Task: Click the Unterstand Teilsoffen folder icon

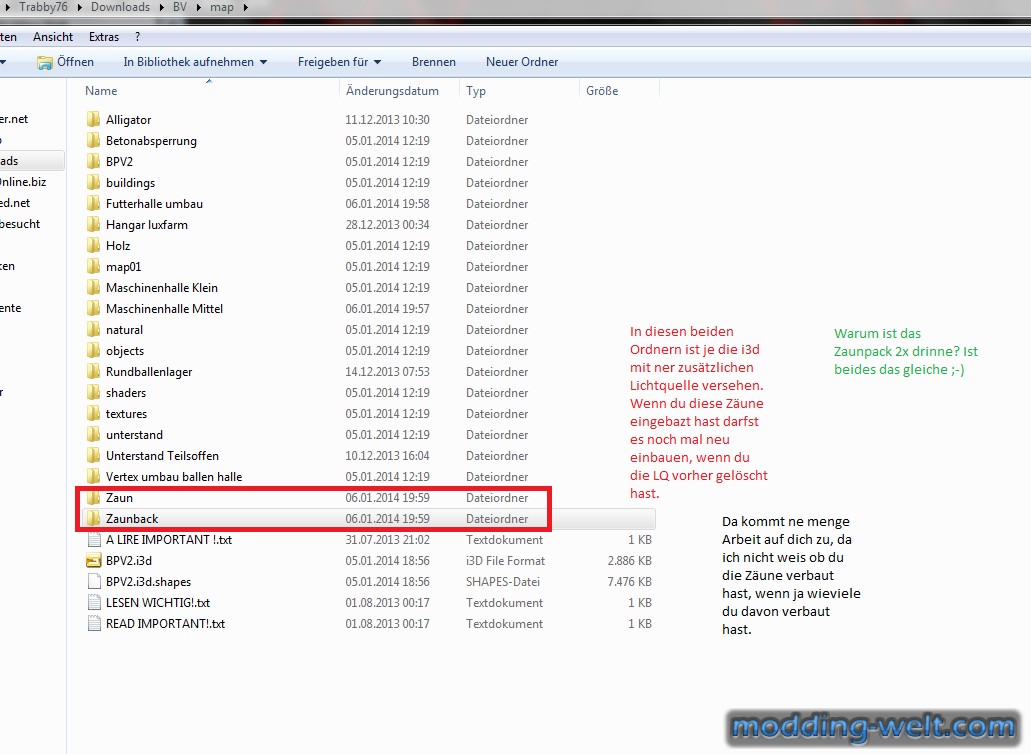Action: pos(93,456)
